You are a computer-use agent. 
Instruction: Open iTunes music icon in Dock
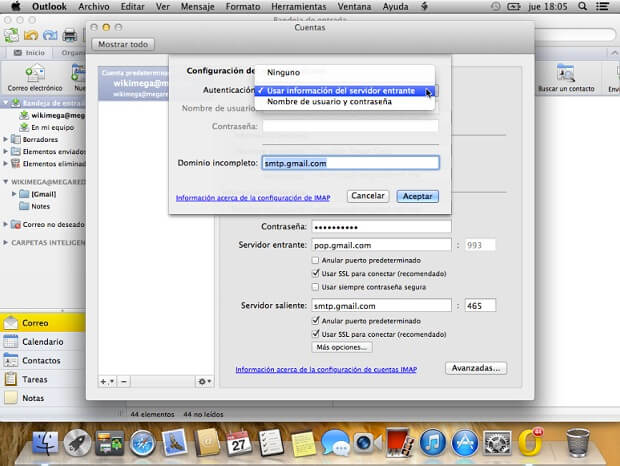pos(433,443)
